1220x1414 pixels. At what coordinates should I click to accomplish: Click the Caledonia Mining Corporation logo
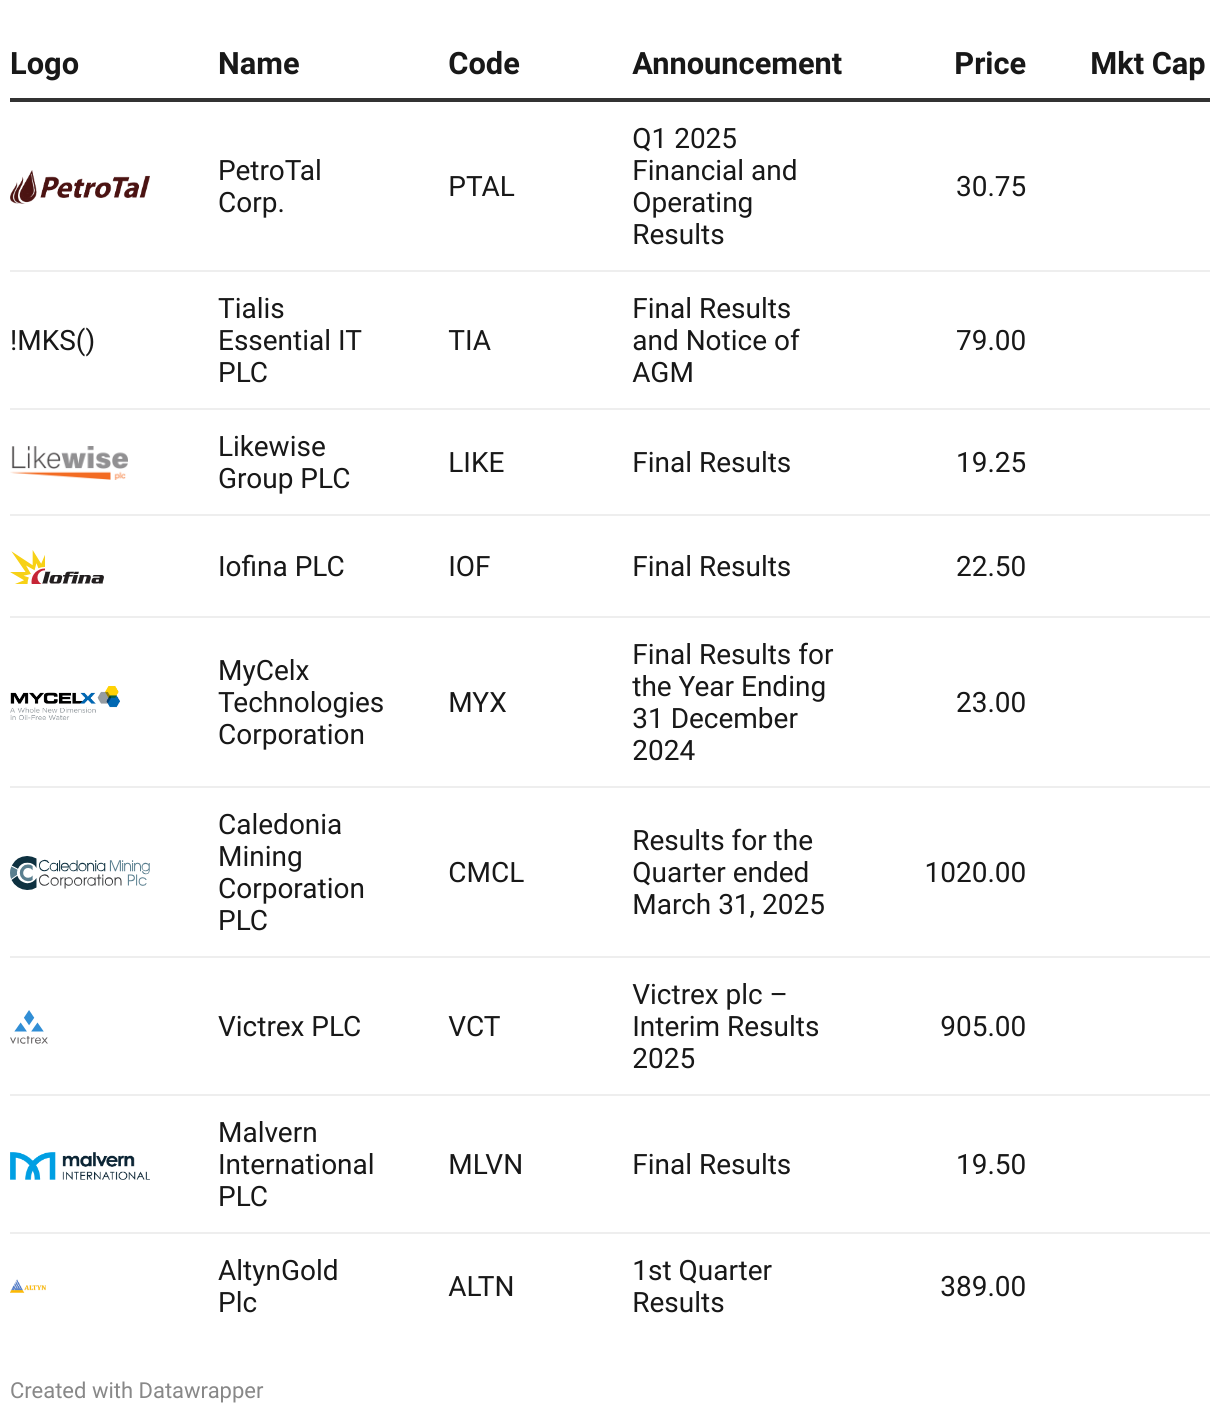tap(80, 873)
